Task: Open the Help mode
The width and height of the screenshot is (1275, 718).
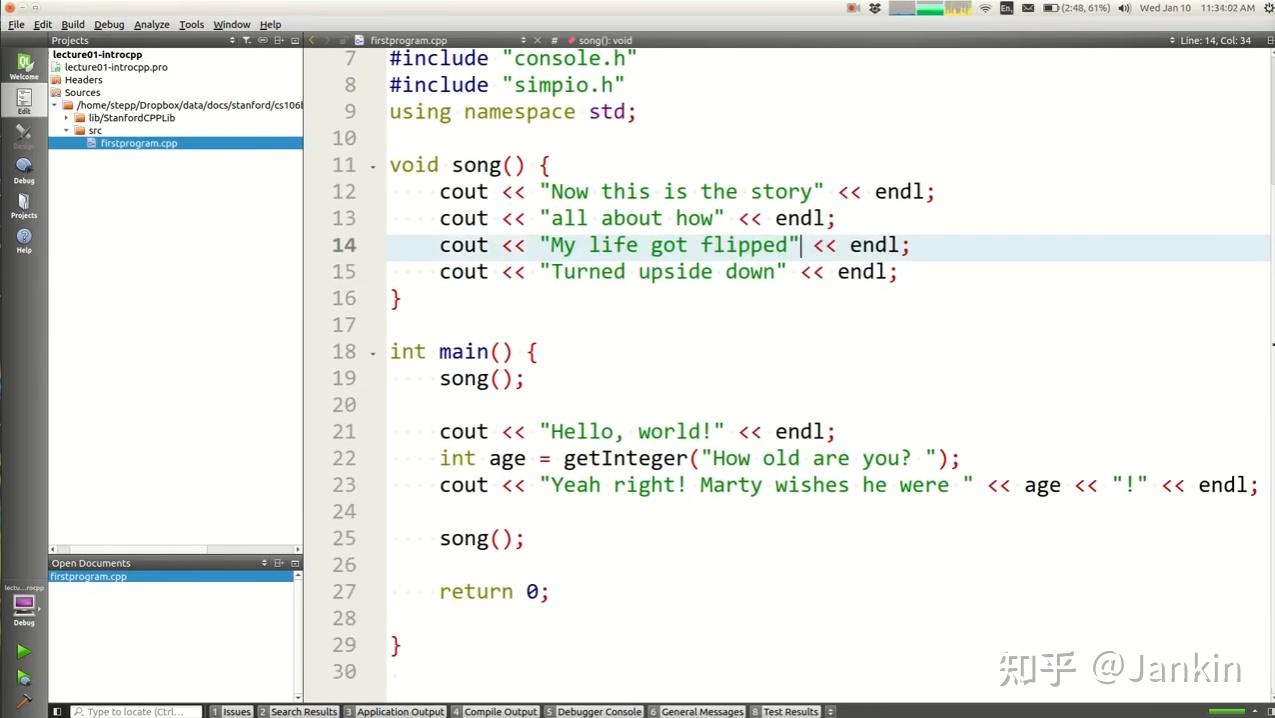Action: click(23, 238)
